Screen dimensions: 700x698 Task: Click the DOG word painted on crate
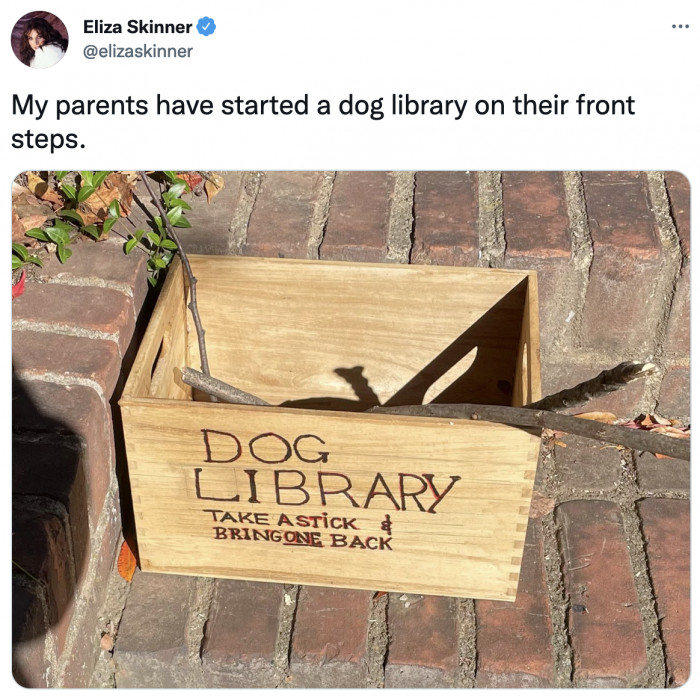[x=266, y=448]
